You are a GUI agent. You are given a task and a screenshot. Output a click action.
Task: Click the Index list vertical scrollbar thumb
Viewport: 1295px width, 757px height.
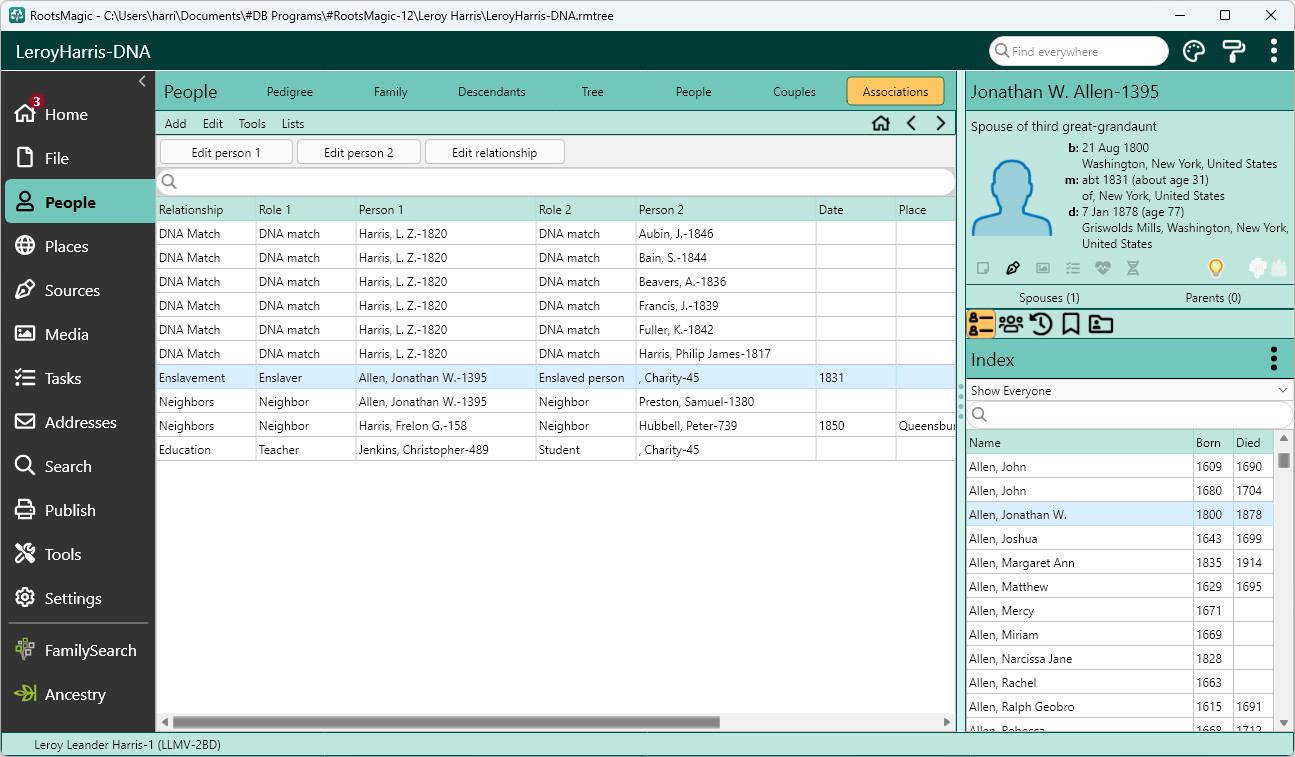tap(1284, 461)
